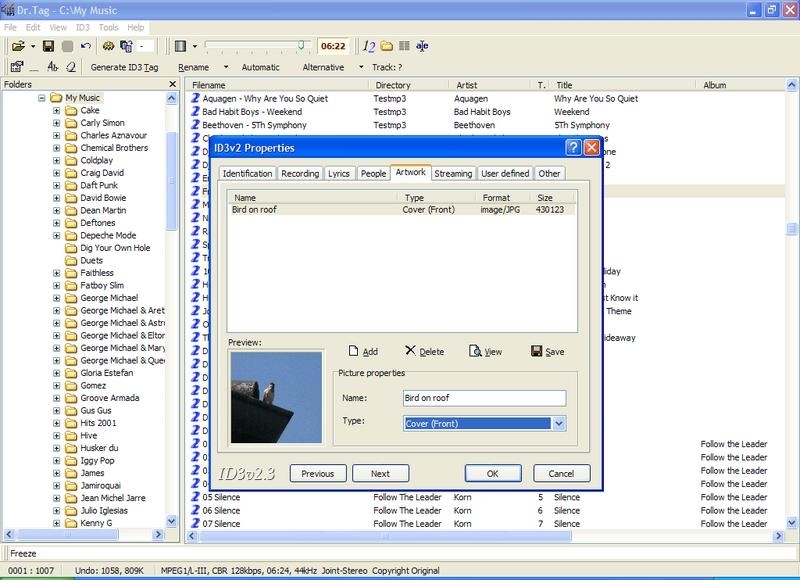The height and width of the screenshot is (580, 800).
Task: Click the yellow folder icon in right toolbar group
Action: pos(387,46)
